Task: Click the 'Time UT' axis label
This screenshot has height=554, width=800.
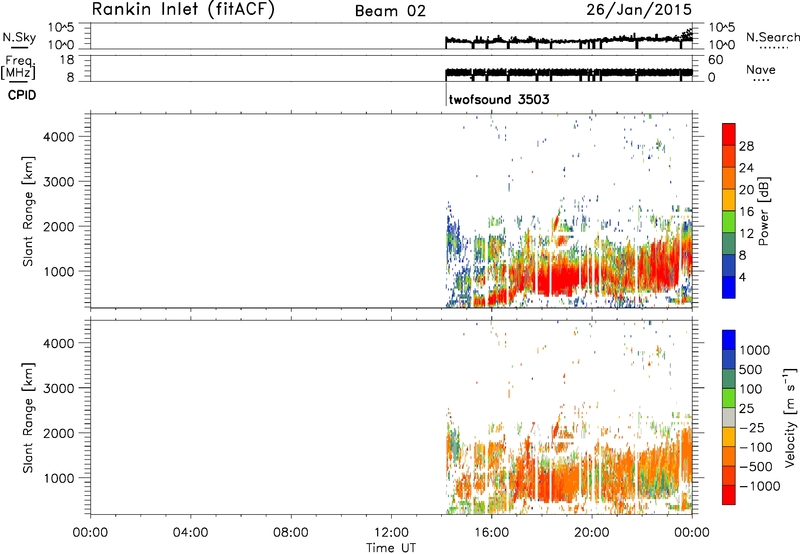Action: [x=391, y=548]
